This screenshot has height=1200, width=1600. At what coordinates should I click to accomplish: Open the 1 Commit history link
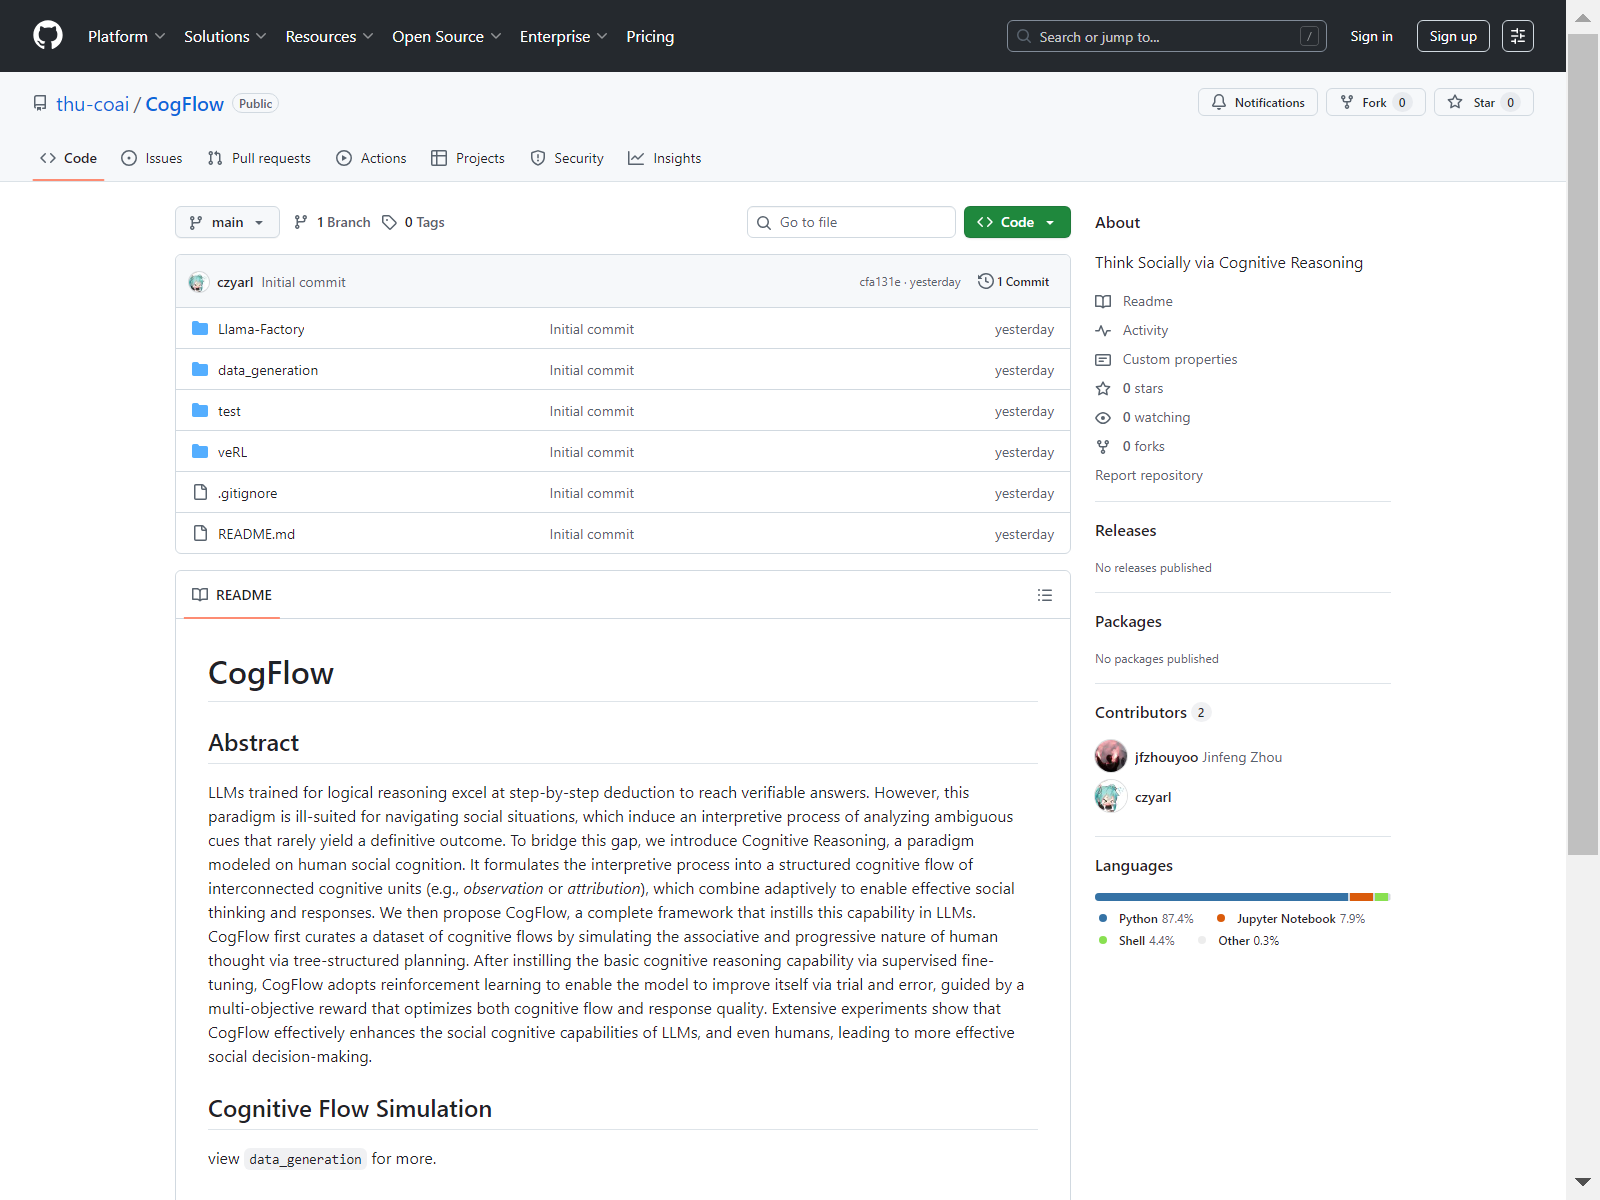[1014, 282]
